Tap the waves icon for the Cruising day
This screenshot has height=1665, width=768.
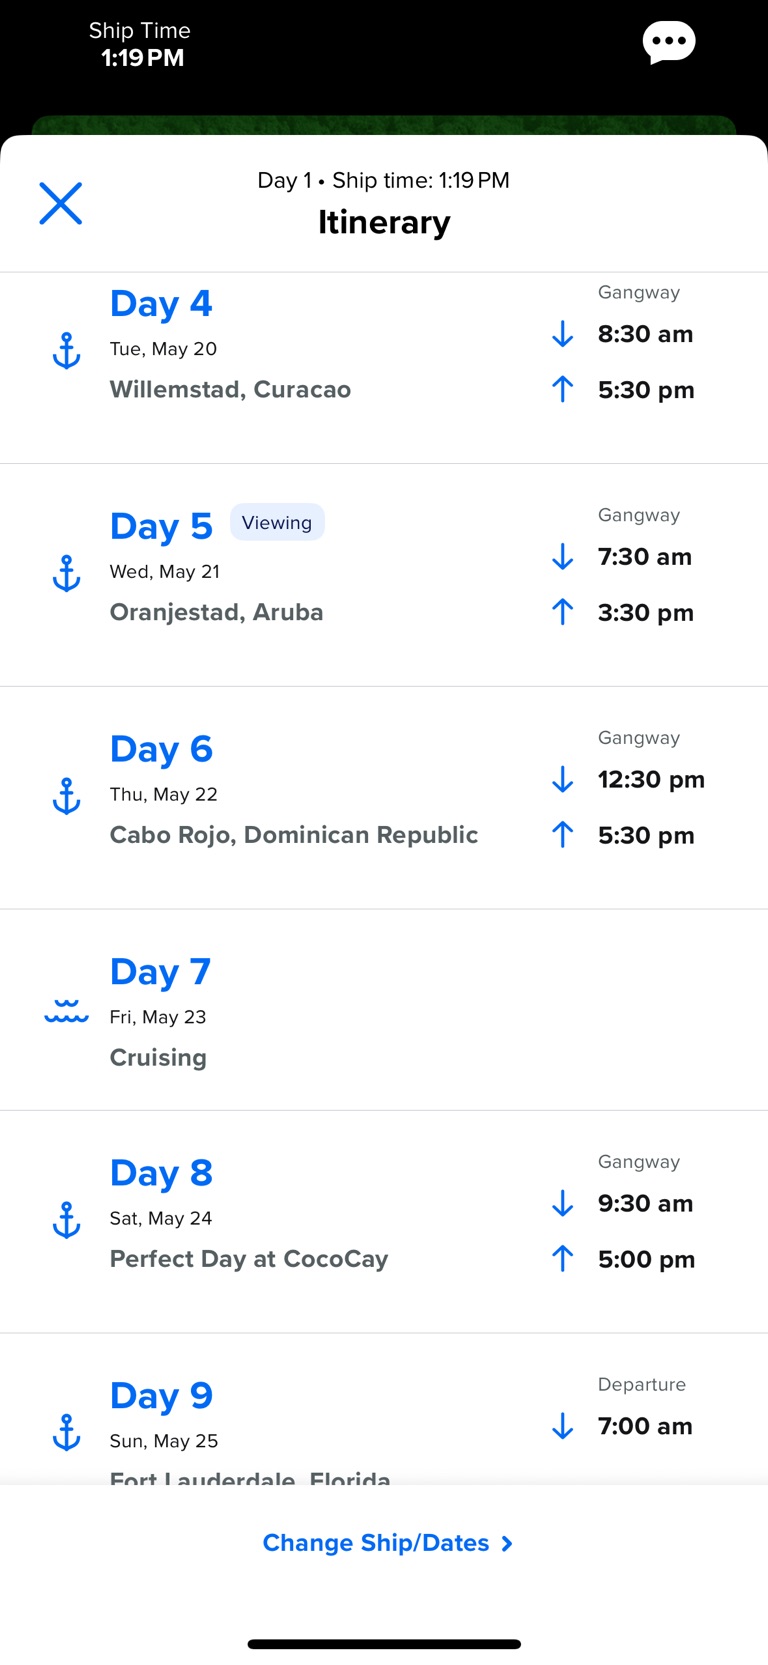click(x=66, y=1012)
